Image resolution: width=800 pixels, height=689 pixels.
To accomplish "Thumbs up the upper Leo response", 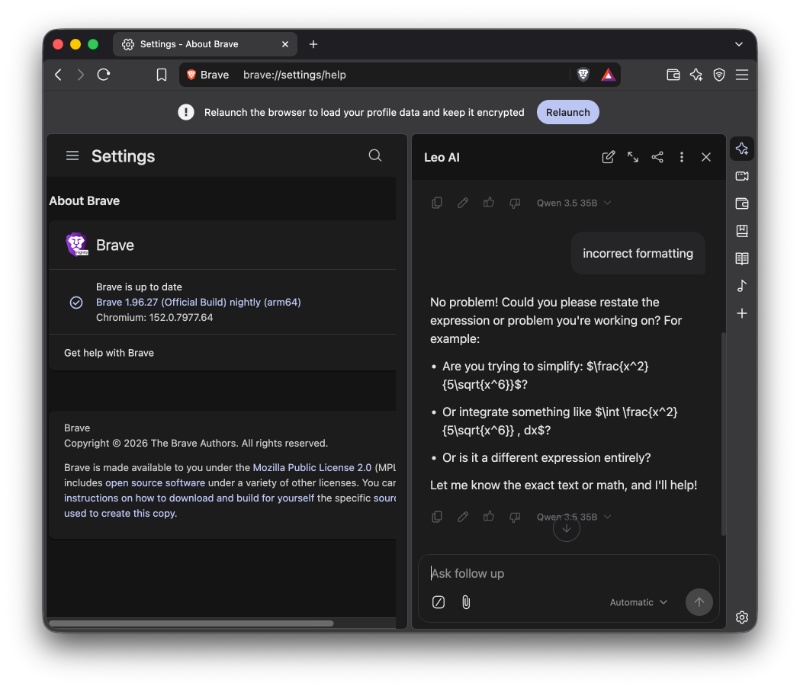I will click(489, 203).
